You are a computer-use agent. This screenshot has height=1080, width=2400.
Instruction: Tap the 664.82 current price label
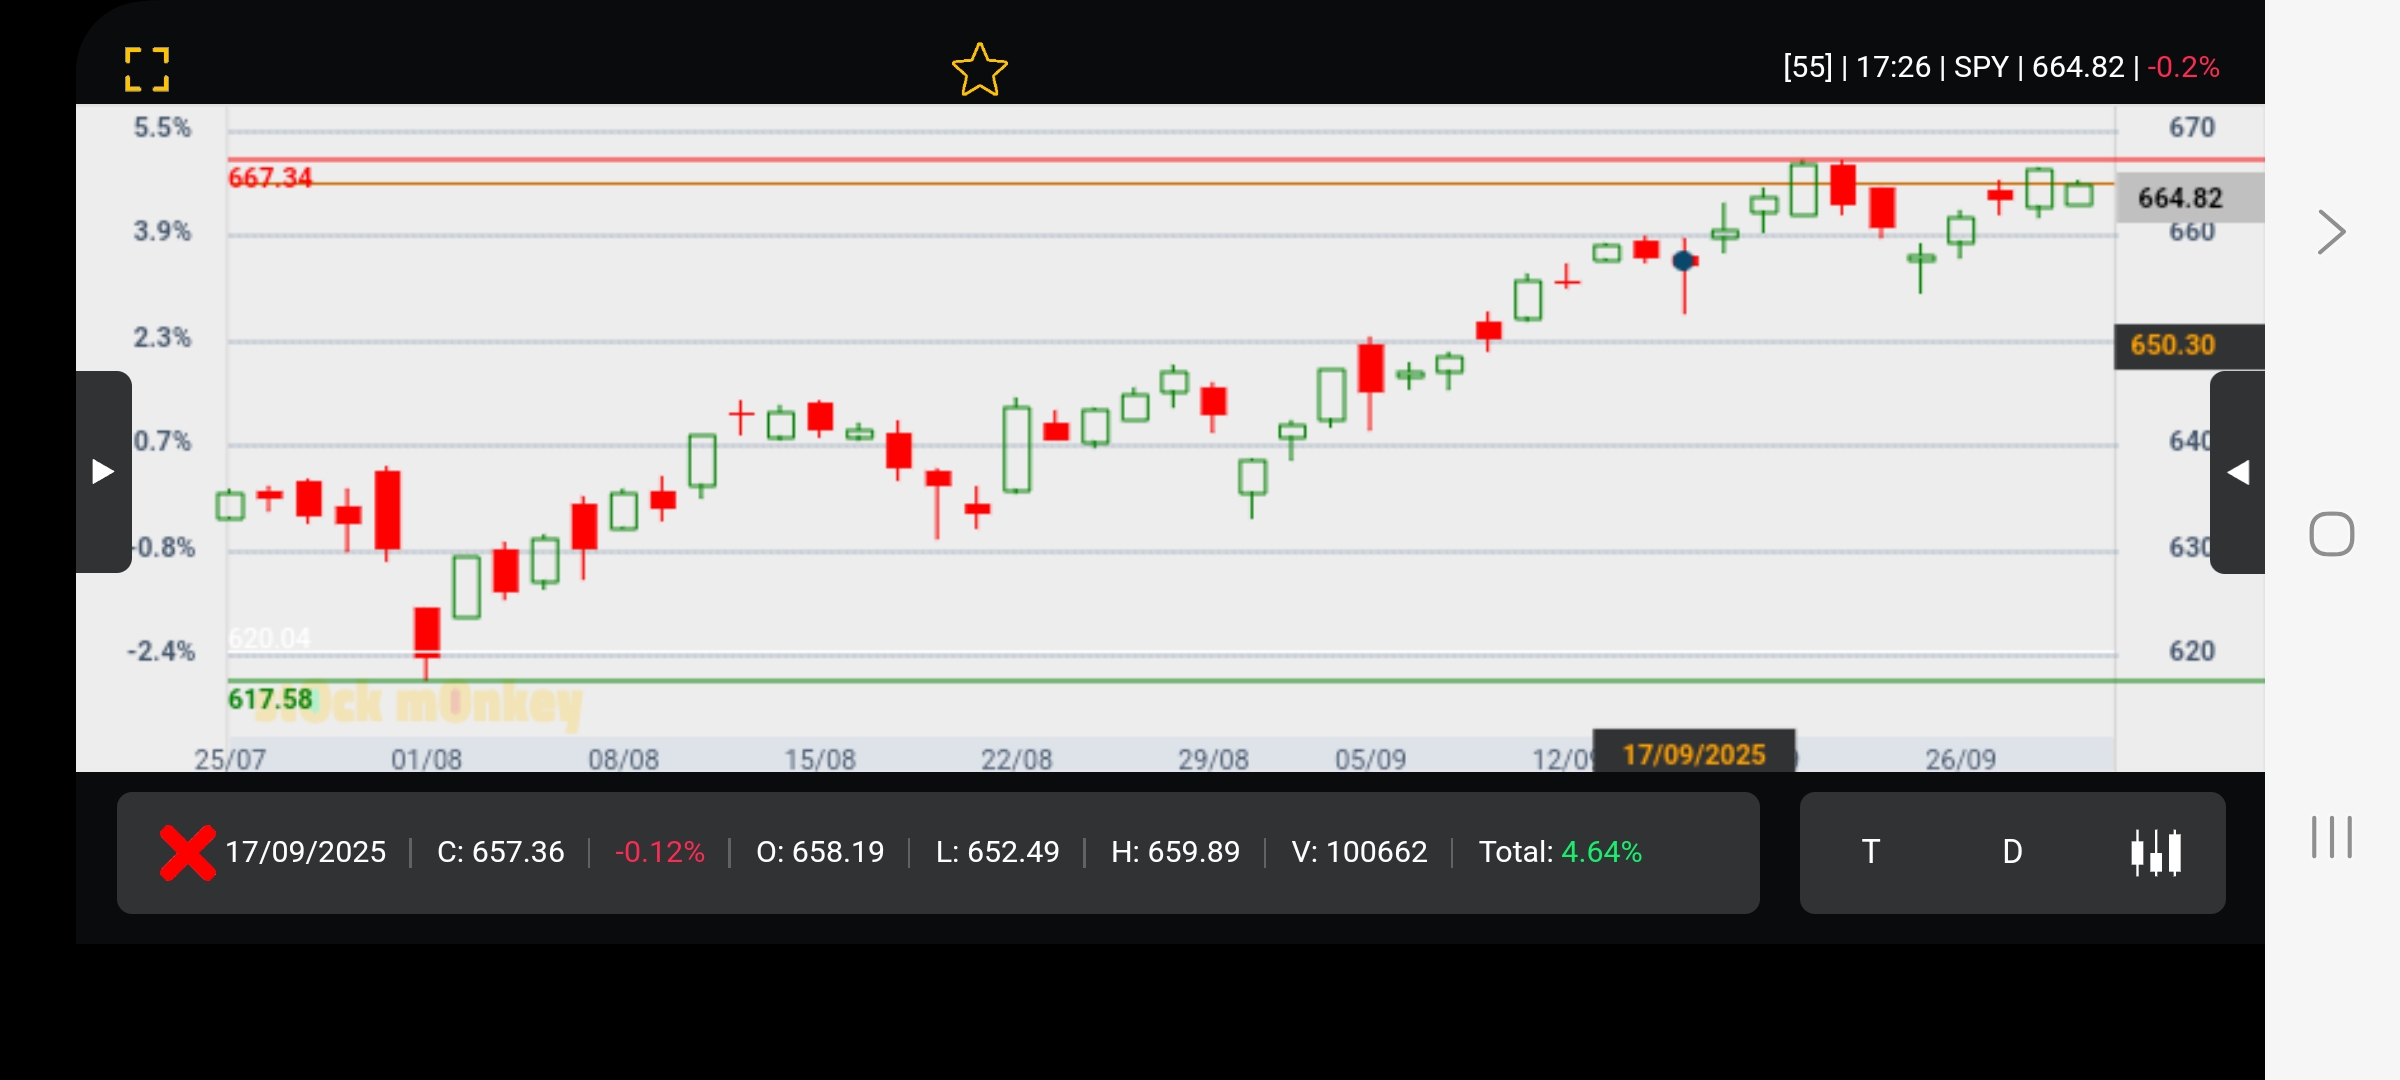pyautogui.click(x=2180, y=198)
